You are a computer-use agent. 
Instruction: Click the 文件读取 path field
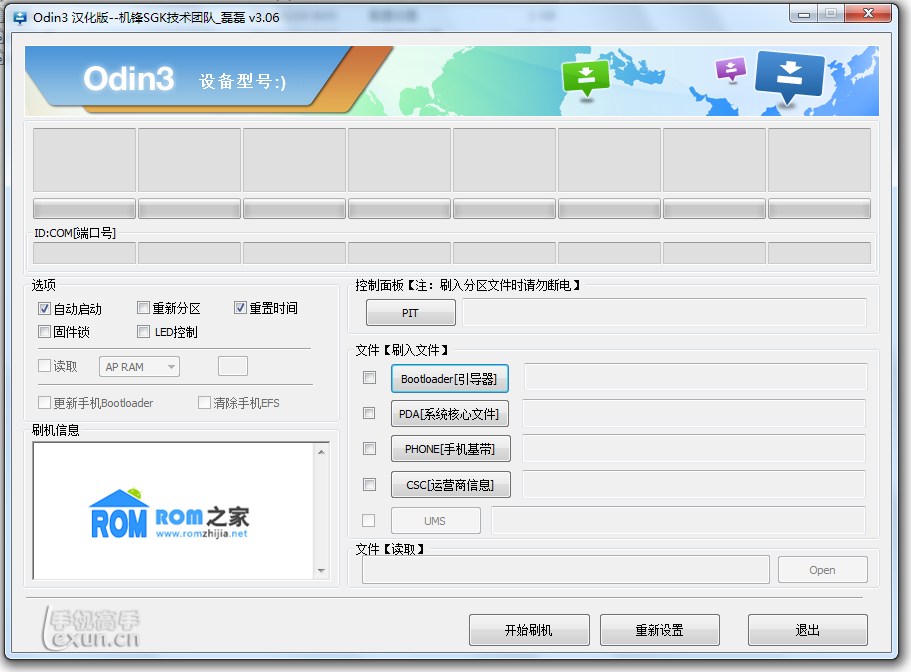point(566,570)
